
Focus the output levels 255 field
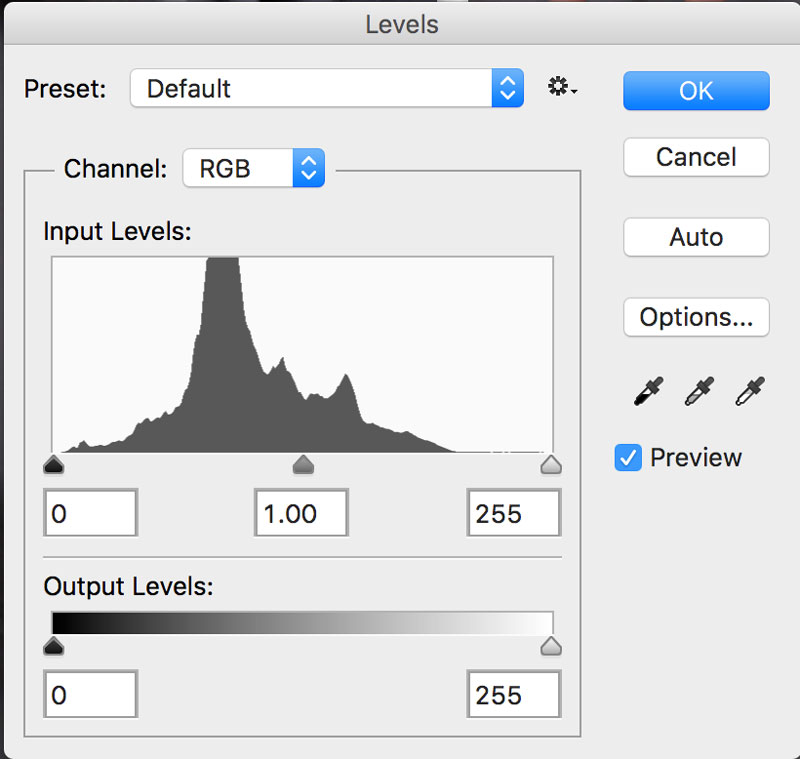click(514, 694)
